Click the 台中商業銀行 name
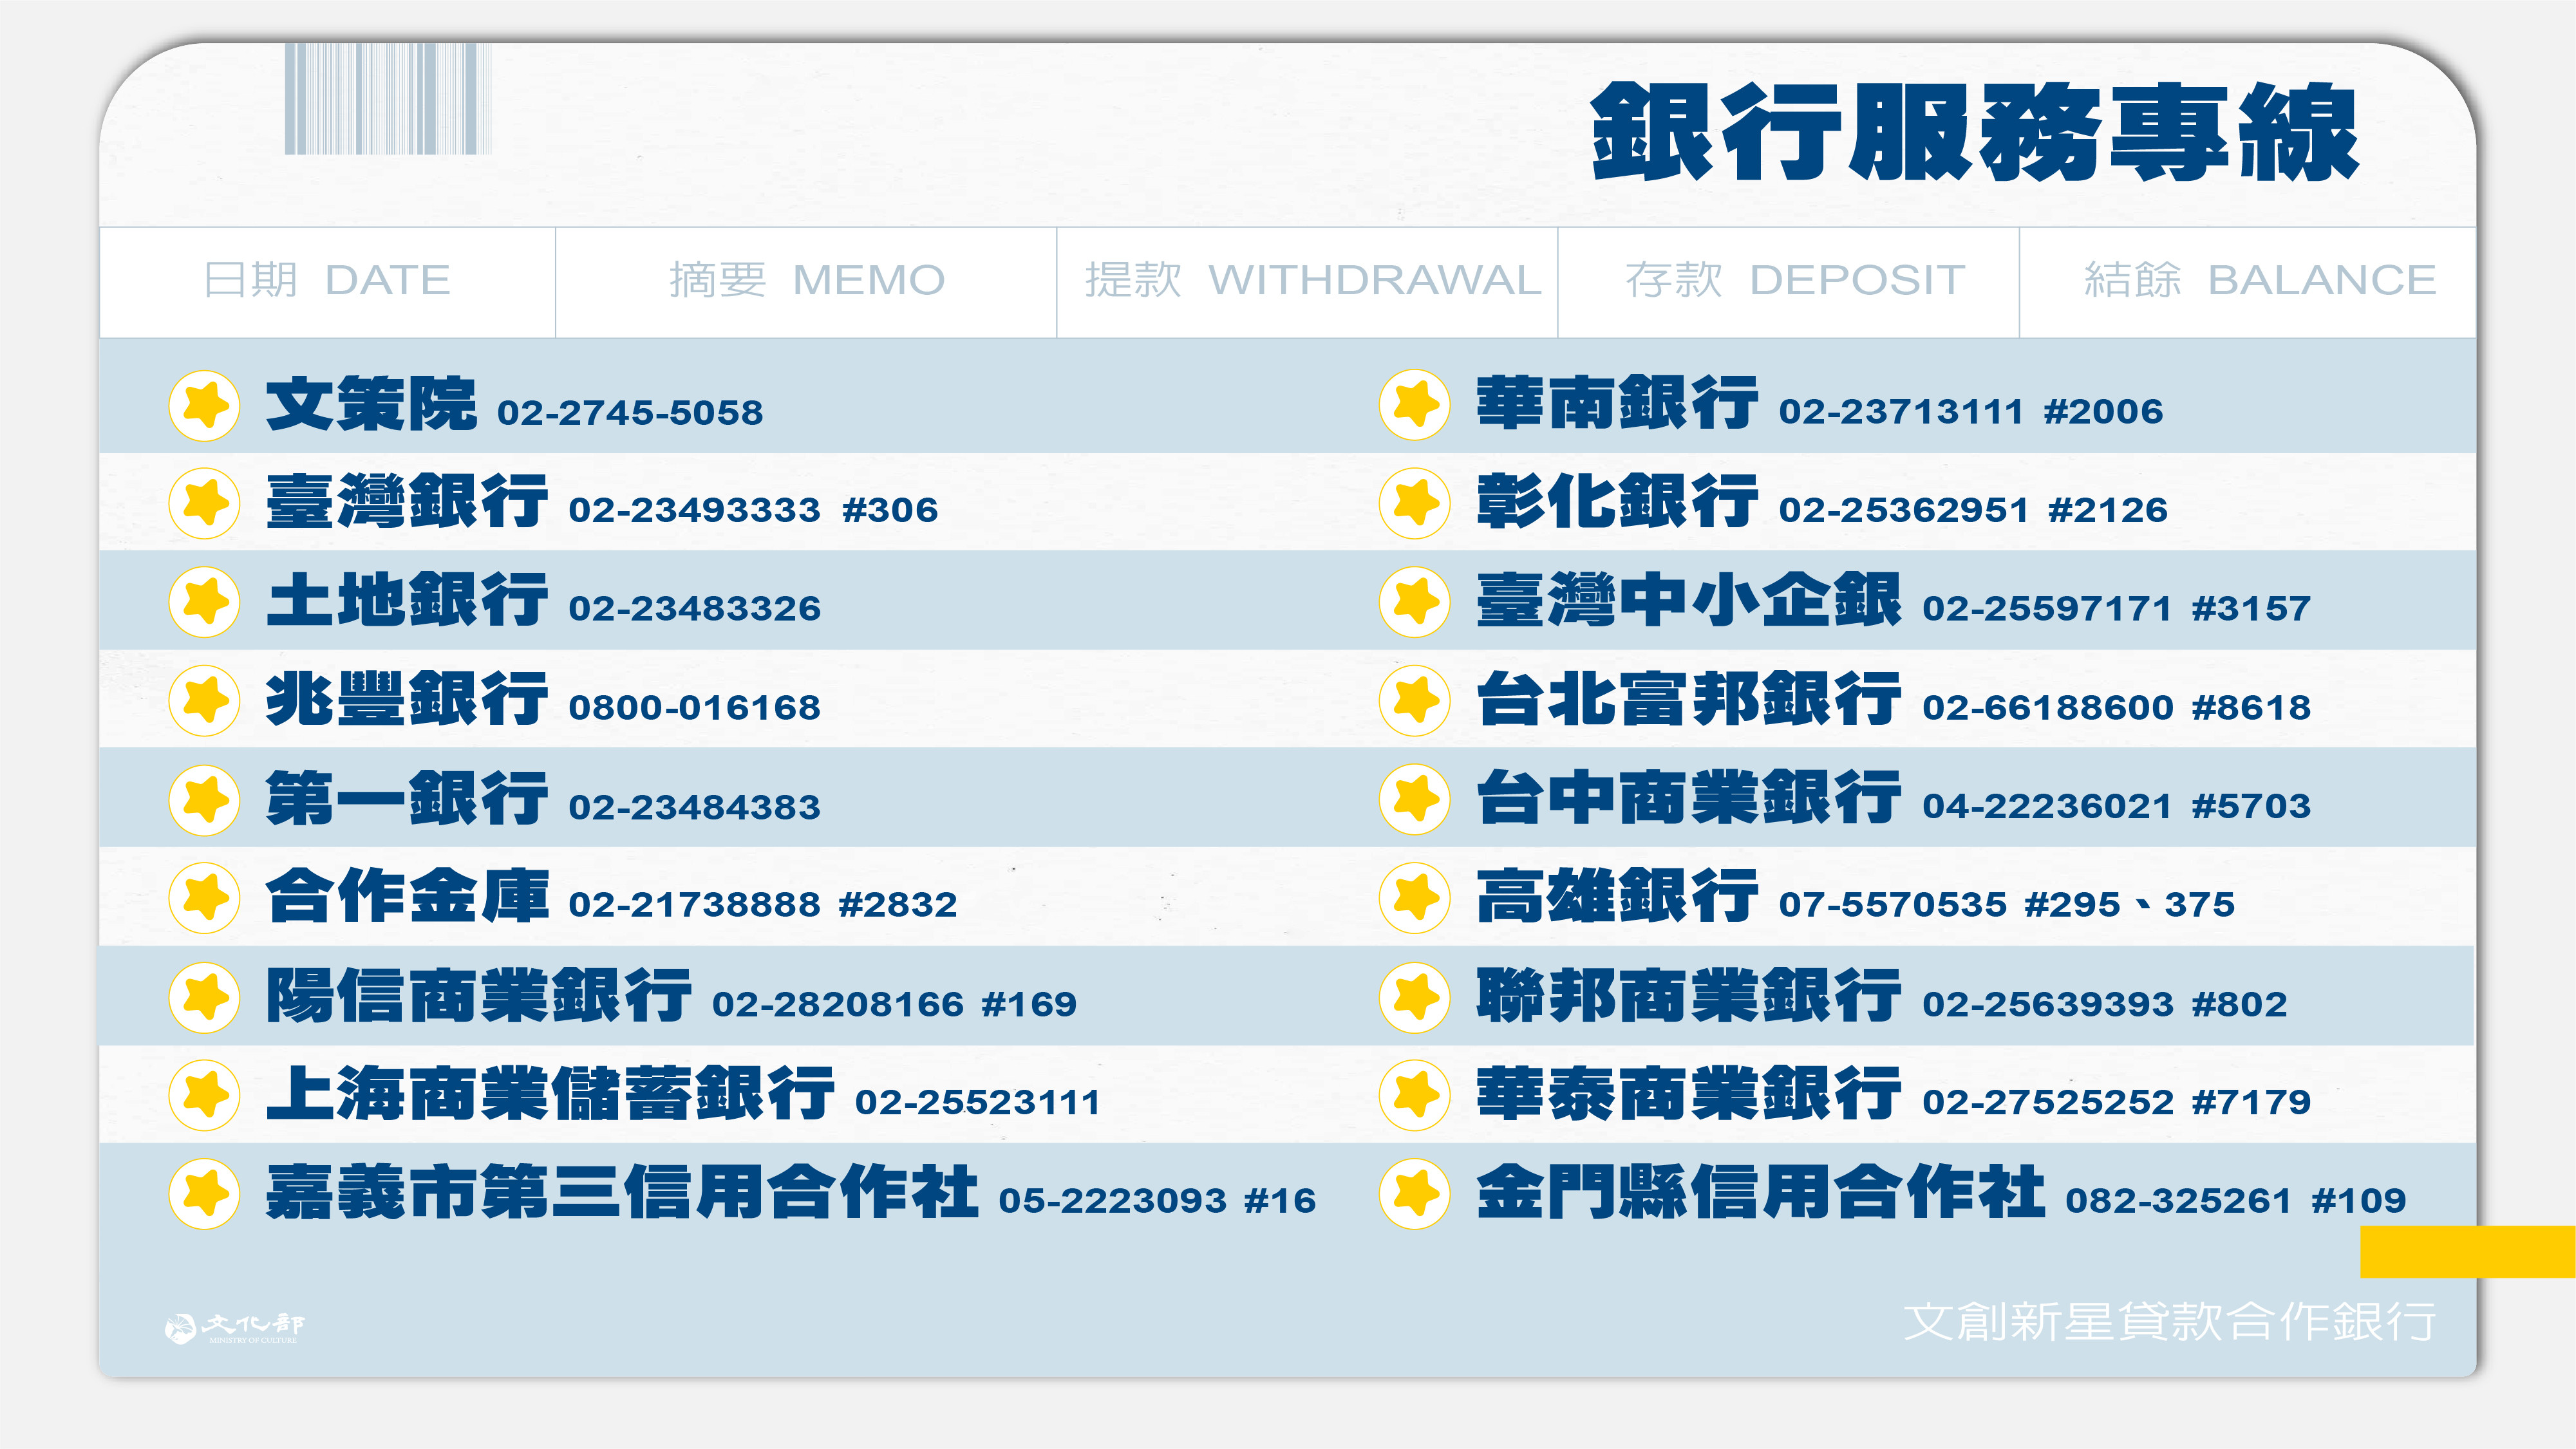This screenshot has width=2576, height=1449. (x=1689, y=797)
